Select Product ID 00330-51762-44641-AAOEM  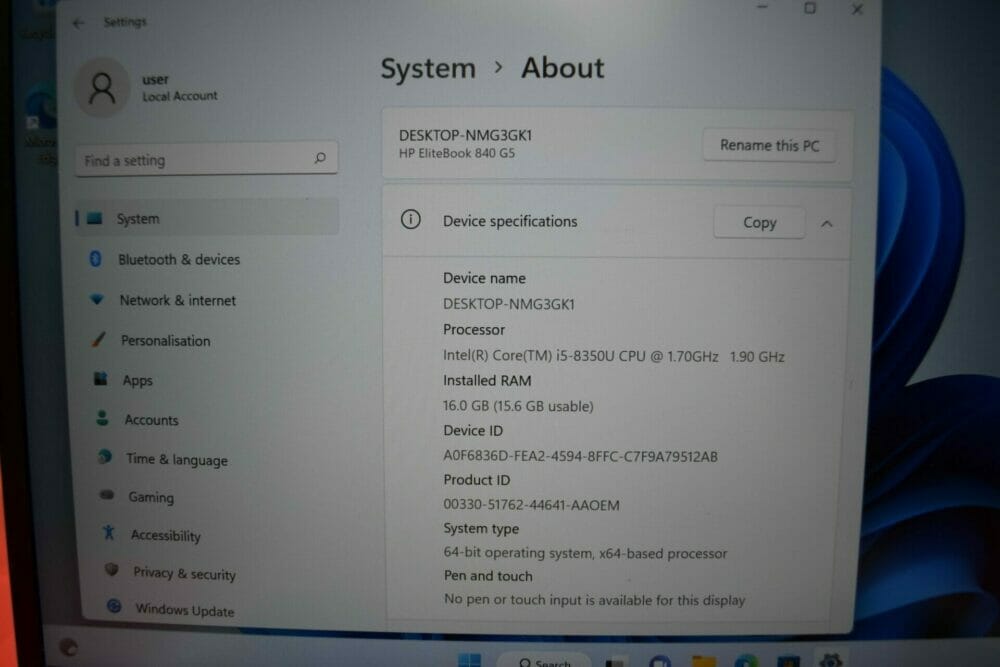coord(531,505)
